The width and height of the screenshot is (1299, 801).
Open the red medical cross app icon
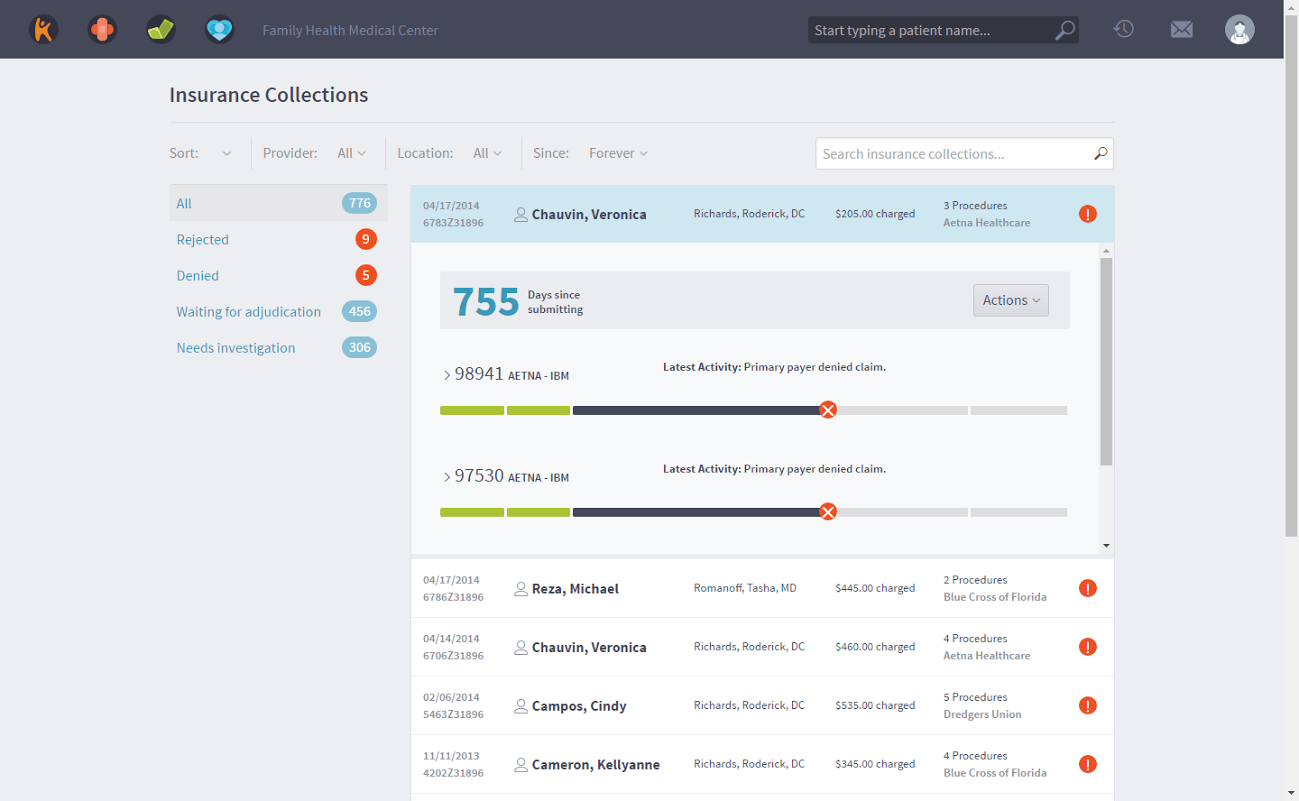(102, 30)
